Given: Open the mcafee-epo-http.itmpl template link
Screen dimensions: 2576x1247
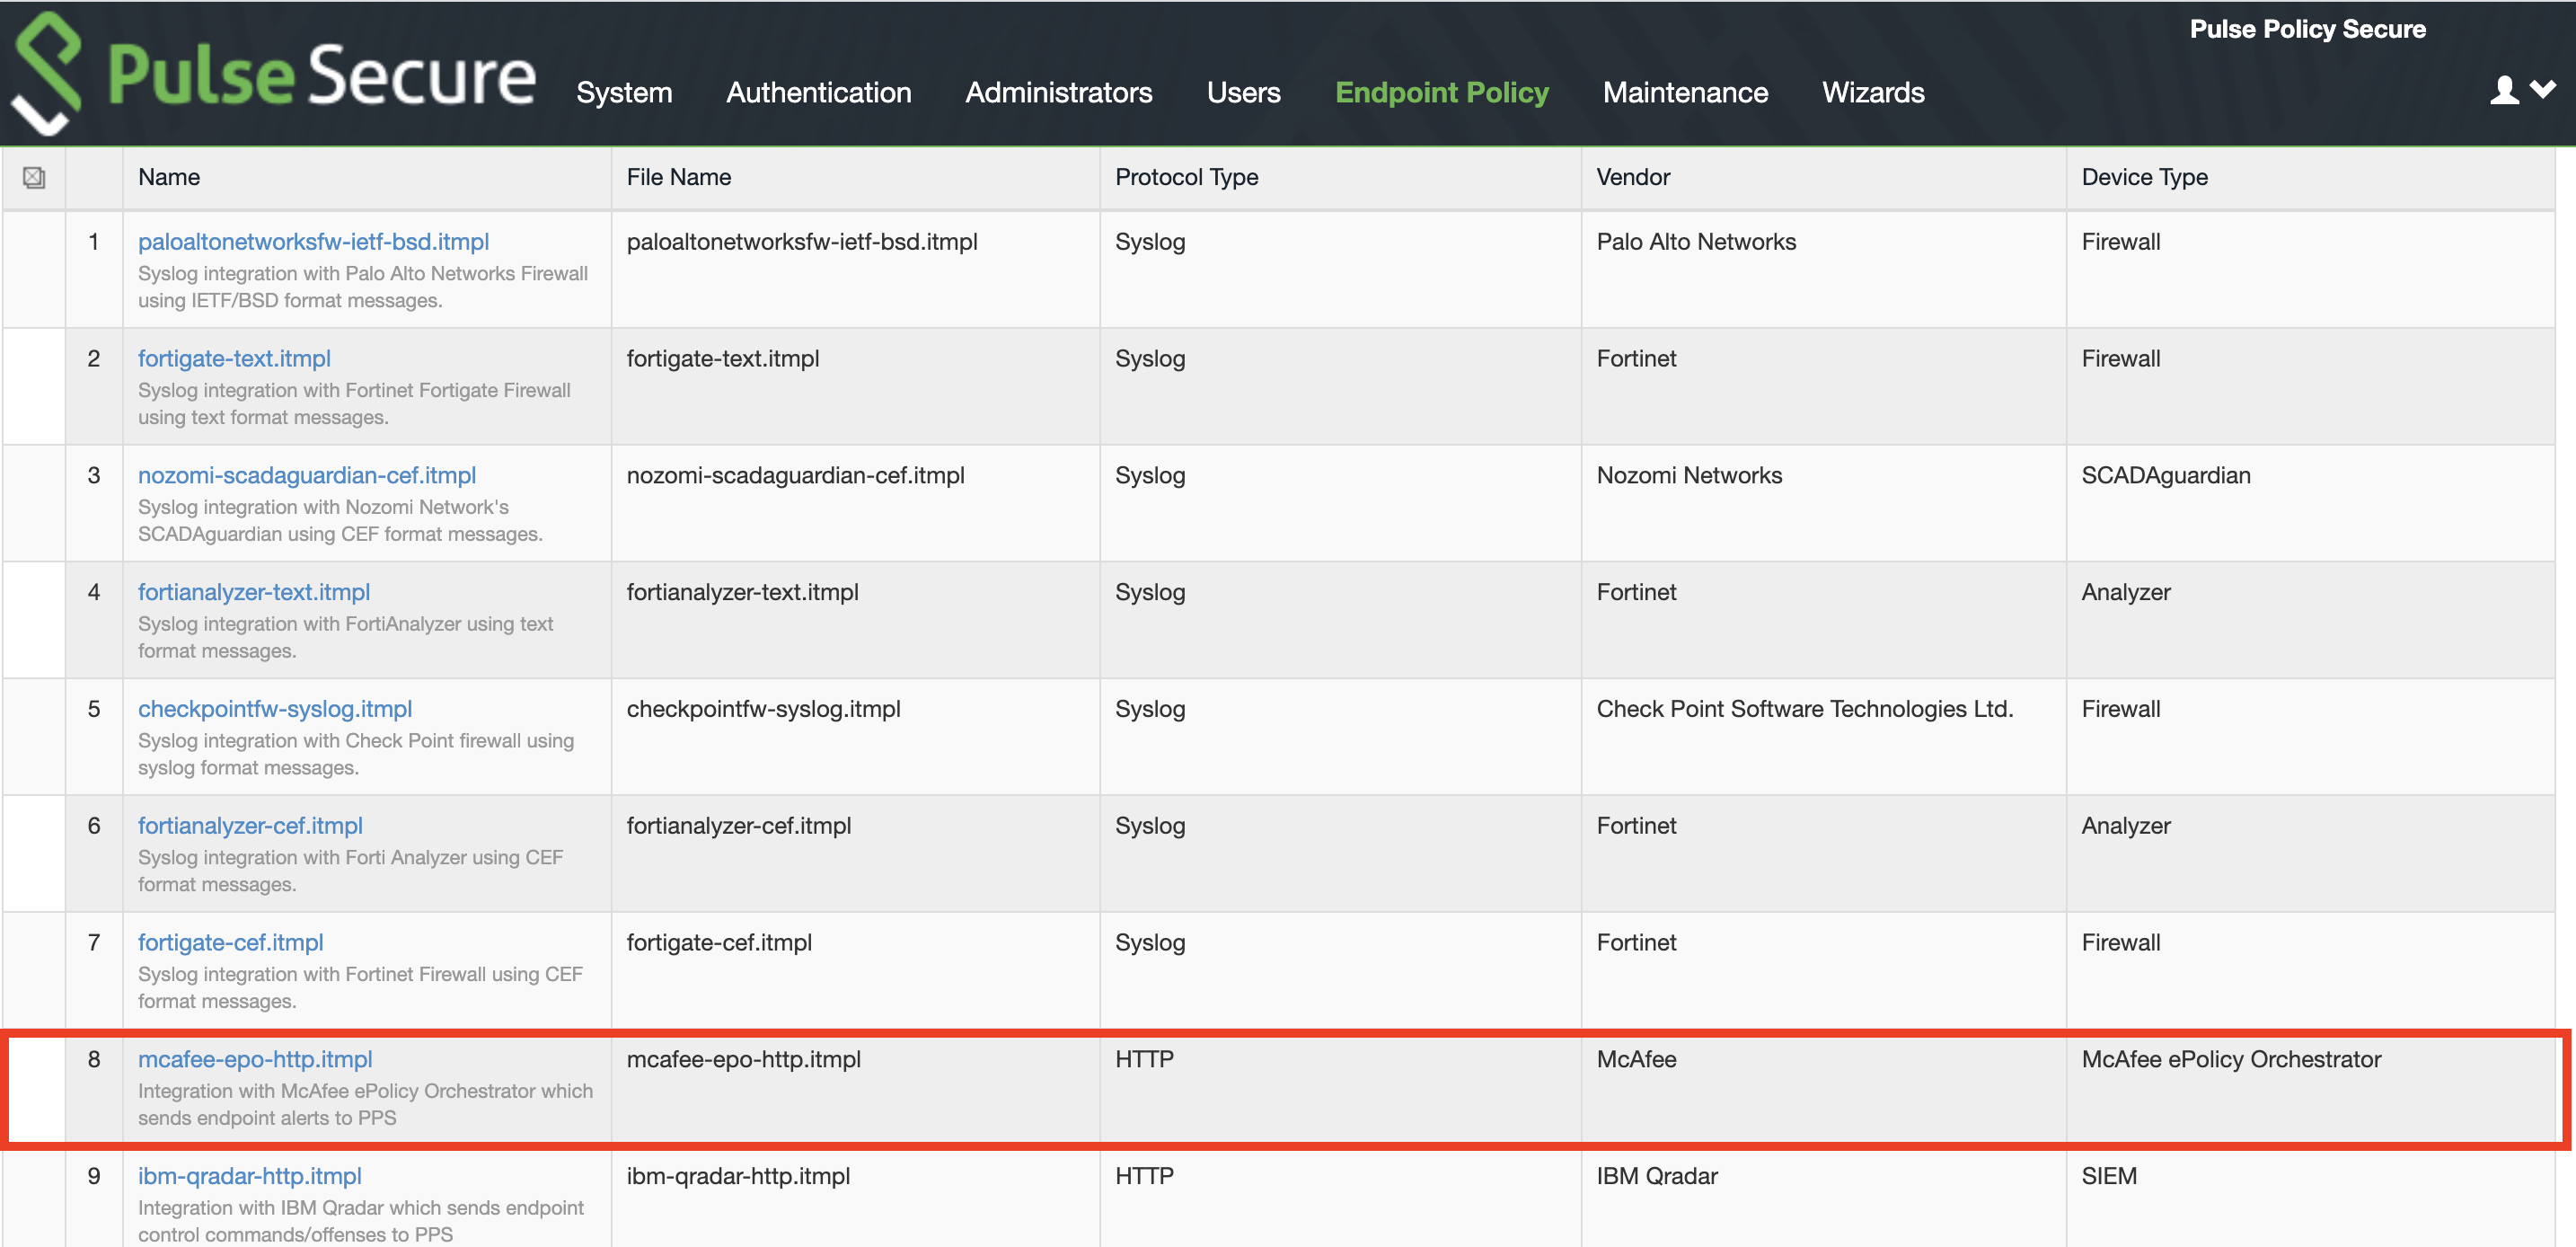Looking at the screenshot, I should tap(255, 1060).
